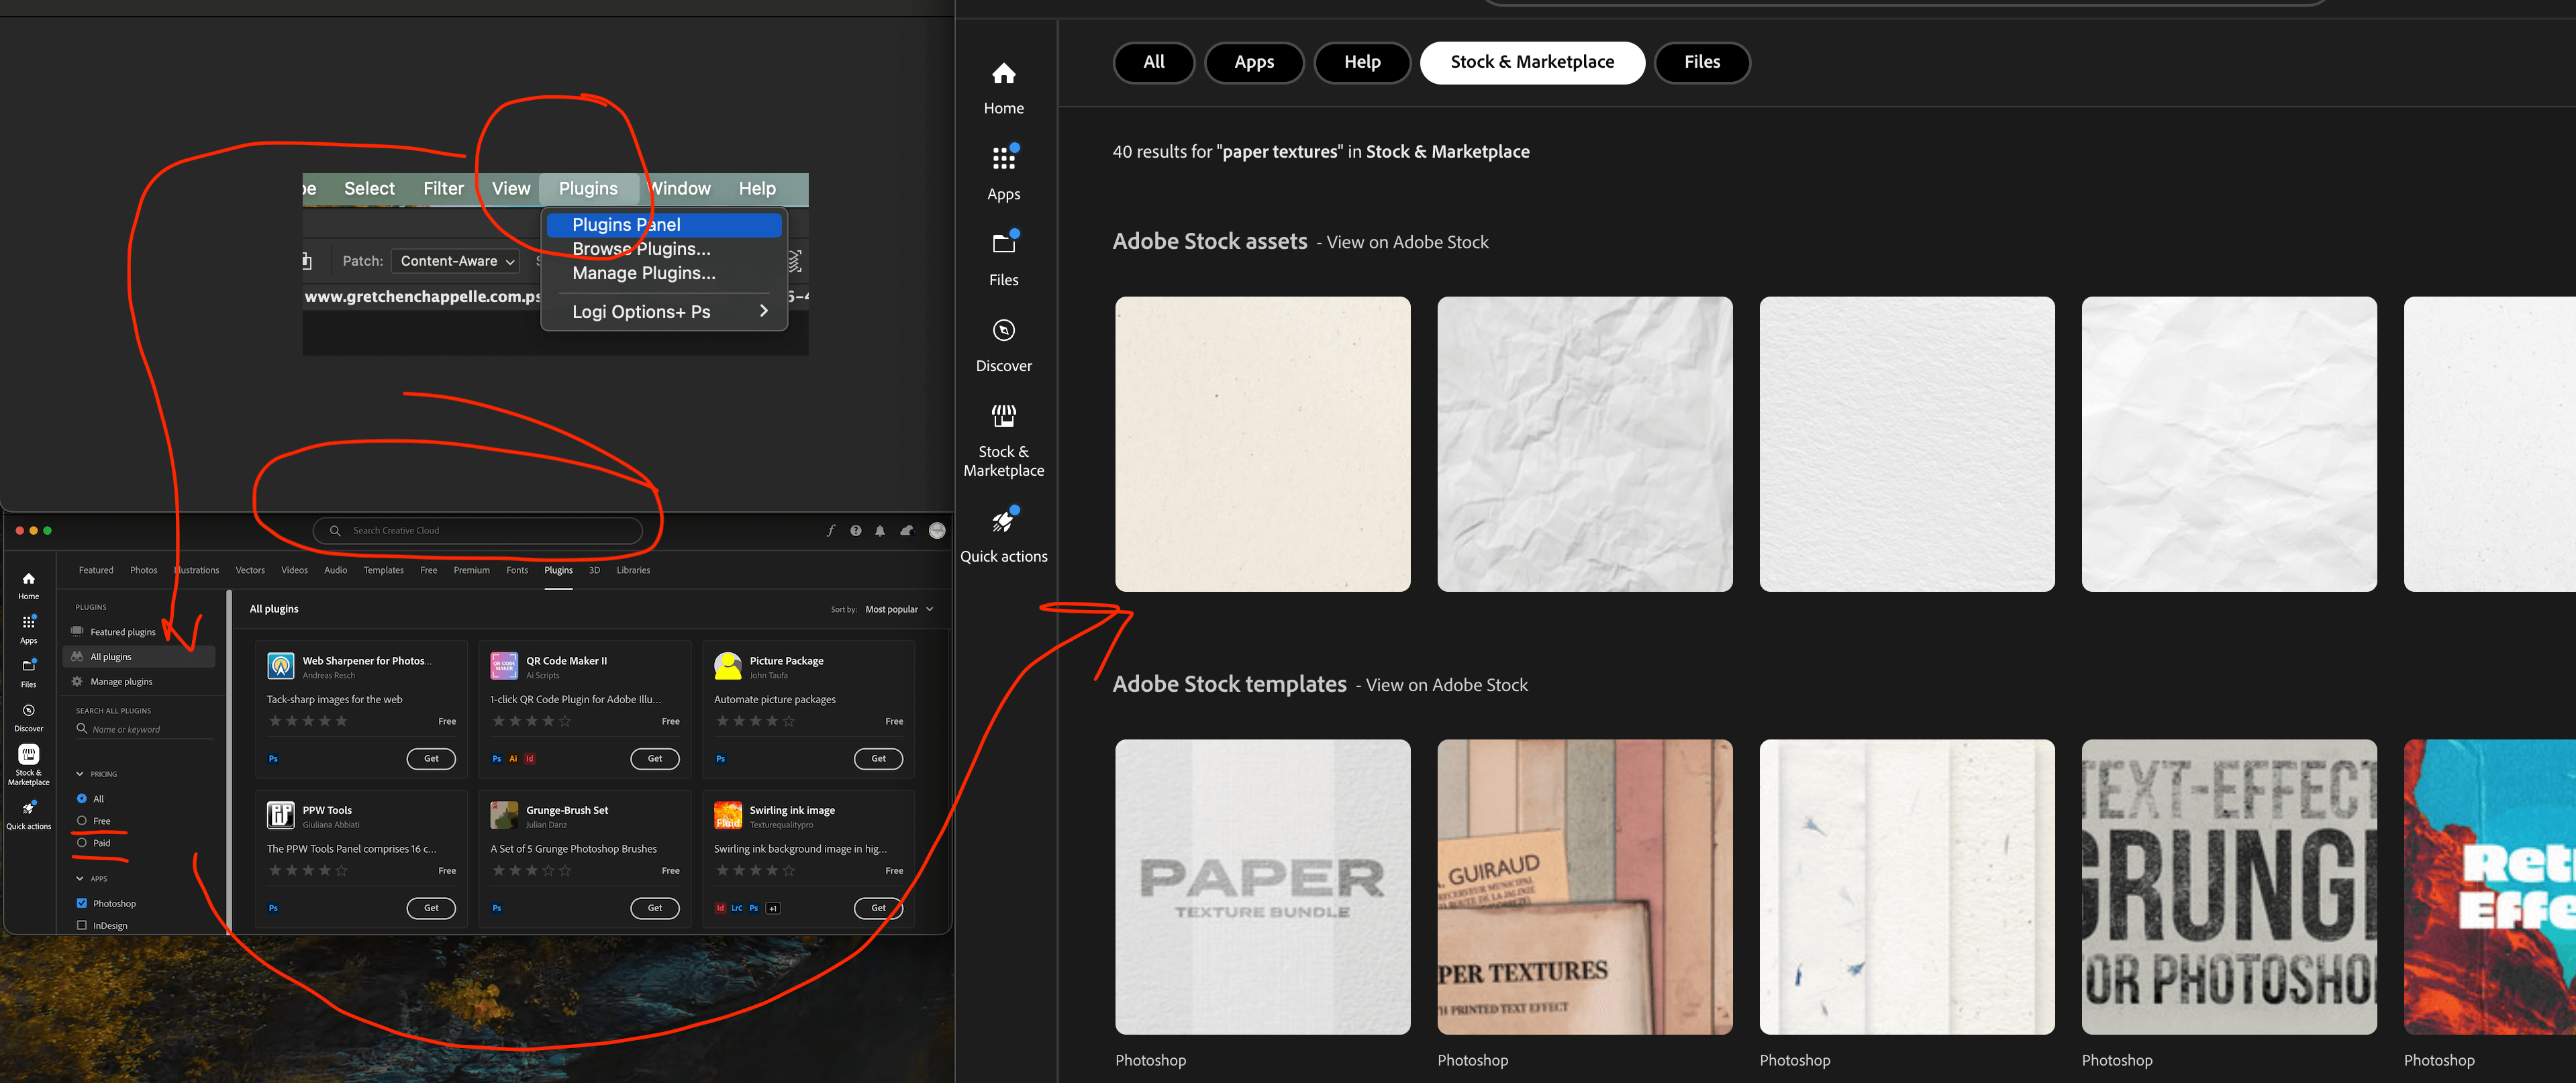Screen dimensions: 2576x1083
Task: Select the All pricing radio button
Action: 82,798
